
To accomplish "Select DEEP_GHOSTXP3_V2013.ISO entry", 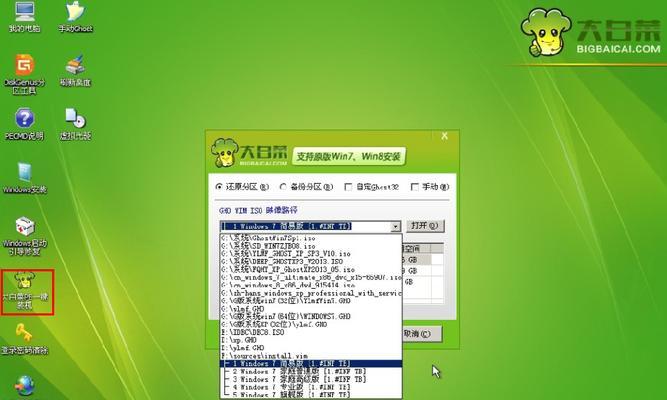I will click(x=311, y=261).
